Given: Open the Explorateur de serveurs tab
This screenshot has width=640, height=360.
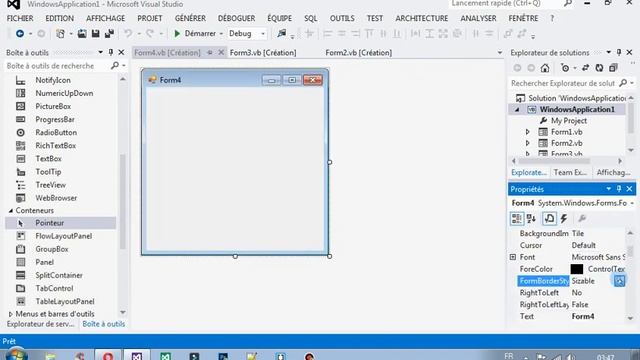Looking at the screenshot, I should tap(40, 324).
